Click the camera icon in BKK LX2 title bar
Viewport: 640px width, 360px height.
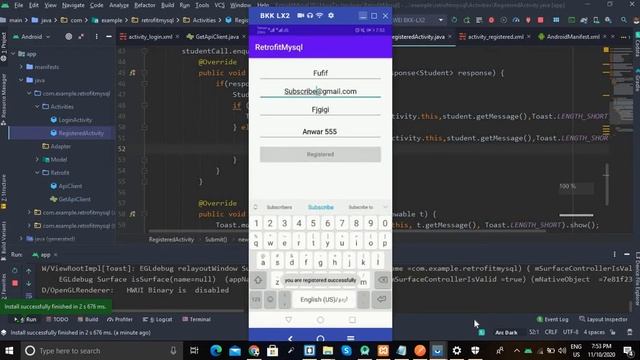300,16
